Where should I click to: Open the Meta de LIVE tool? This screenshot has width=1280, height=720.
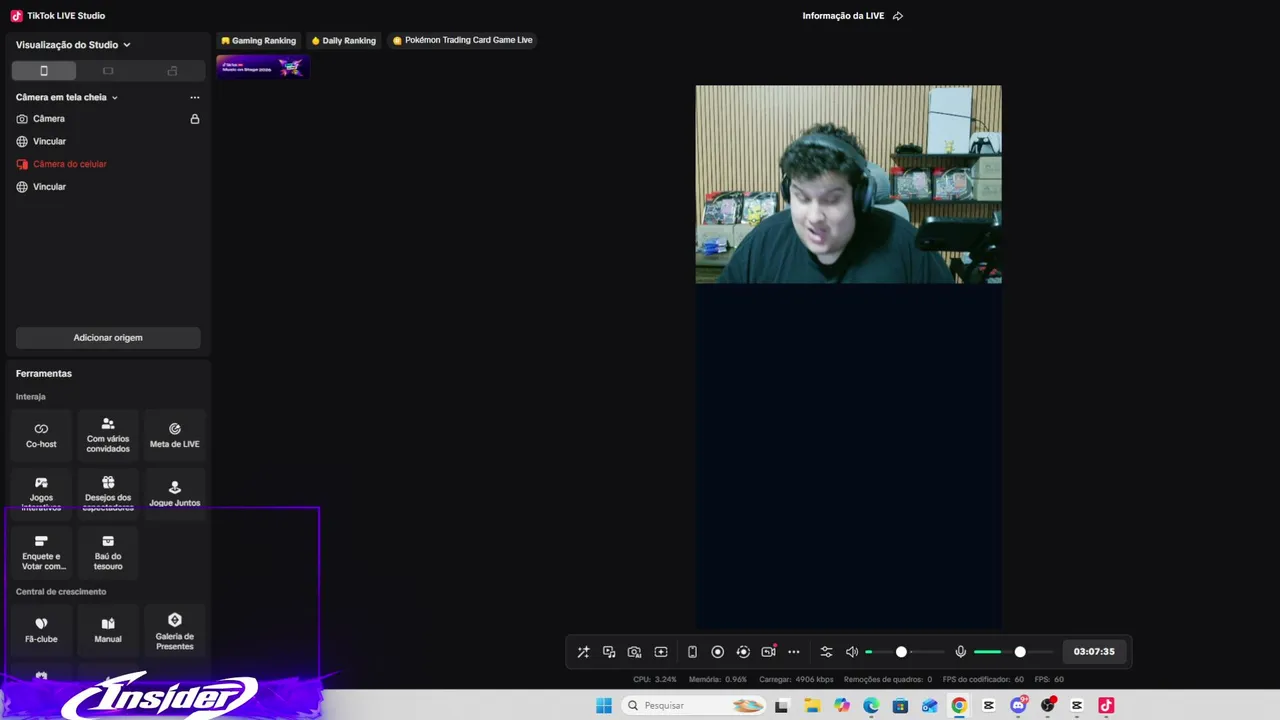[x=175, y=435]
